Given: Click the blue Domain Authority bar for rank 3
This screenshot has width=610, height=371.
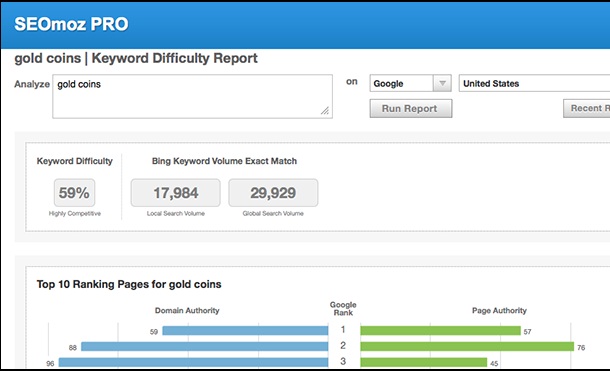Looking at the screenshot, I should pos(193,362).
